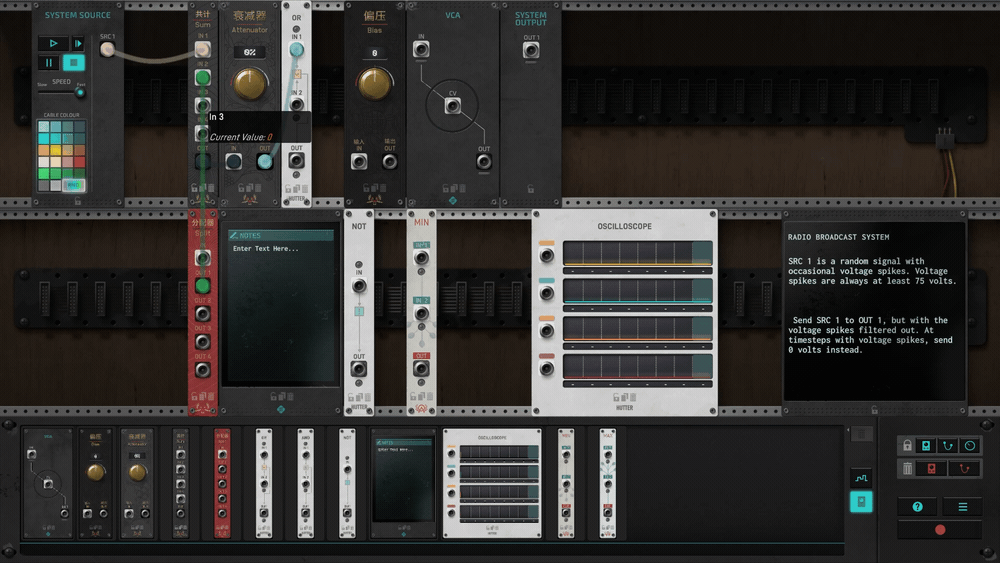
Task: Step forward one timestep in System Source
Action: [78, 43]
